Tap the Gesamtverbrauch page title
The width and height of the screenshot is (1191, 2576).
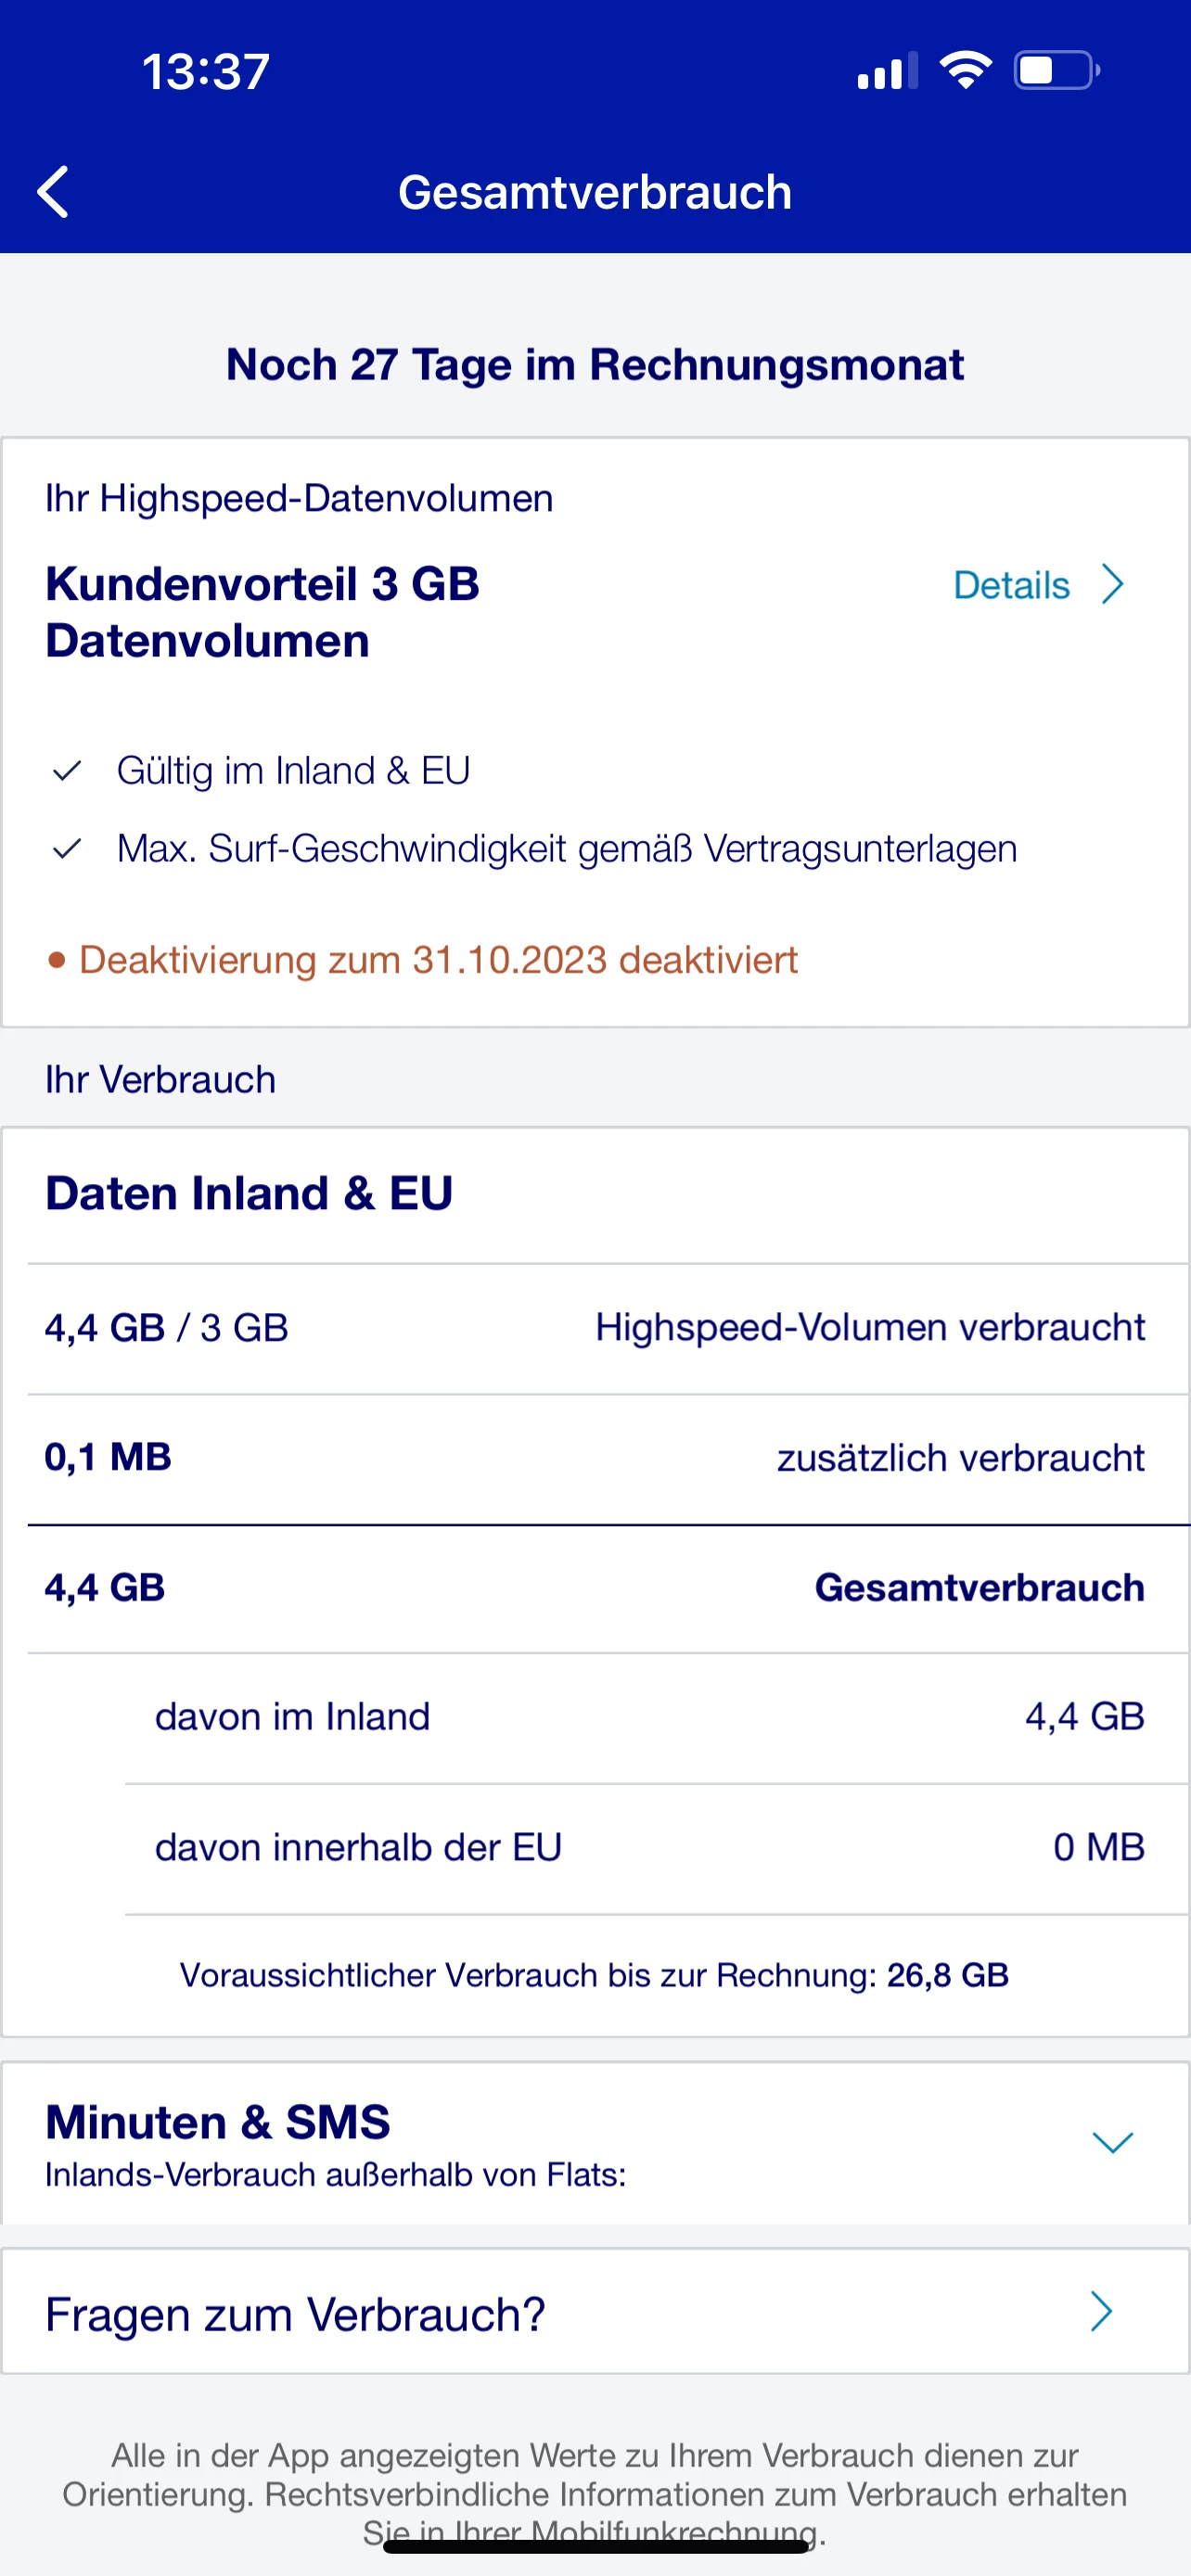pyautogui.click(x=595, y=192)
